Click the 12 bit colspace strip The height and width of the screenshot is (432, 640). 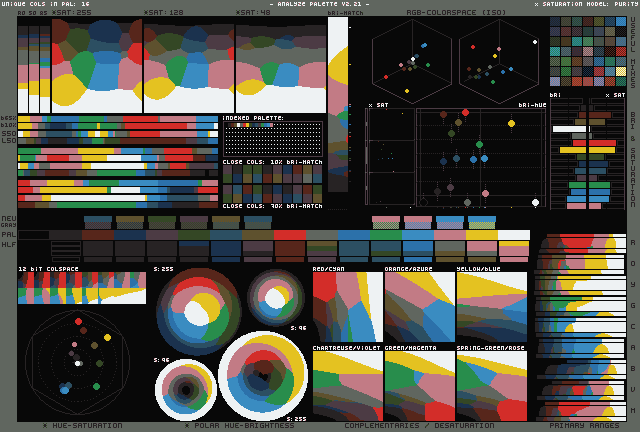click(x=81, y=288)
